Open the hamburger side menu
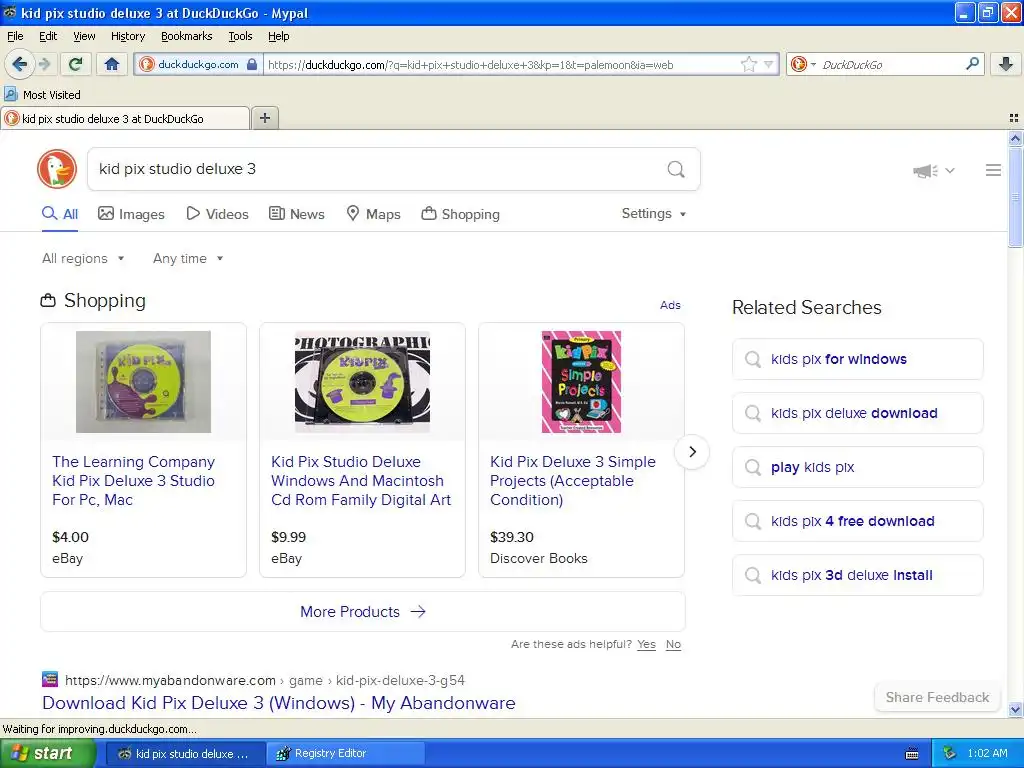Viewport: 1024px width, 768px height. 993,170
